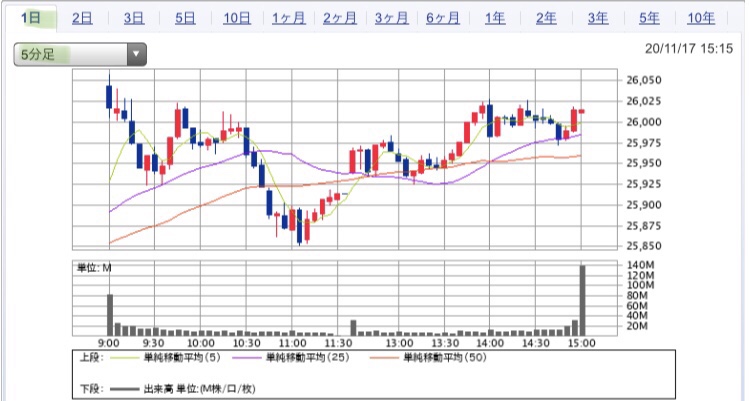Click the tallest volume bar at 15:00
The width and height of the screenshot is (749, 401).
coord(582,300)
